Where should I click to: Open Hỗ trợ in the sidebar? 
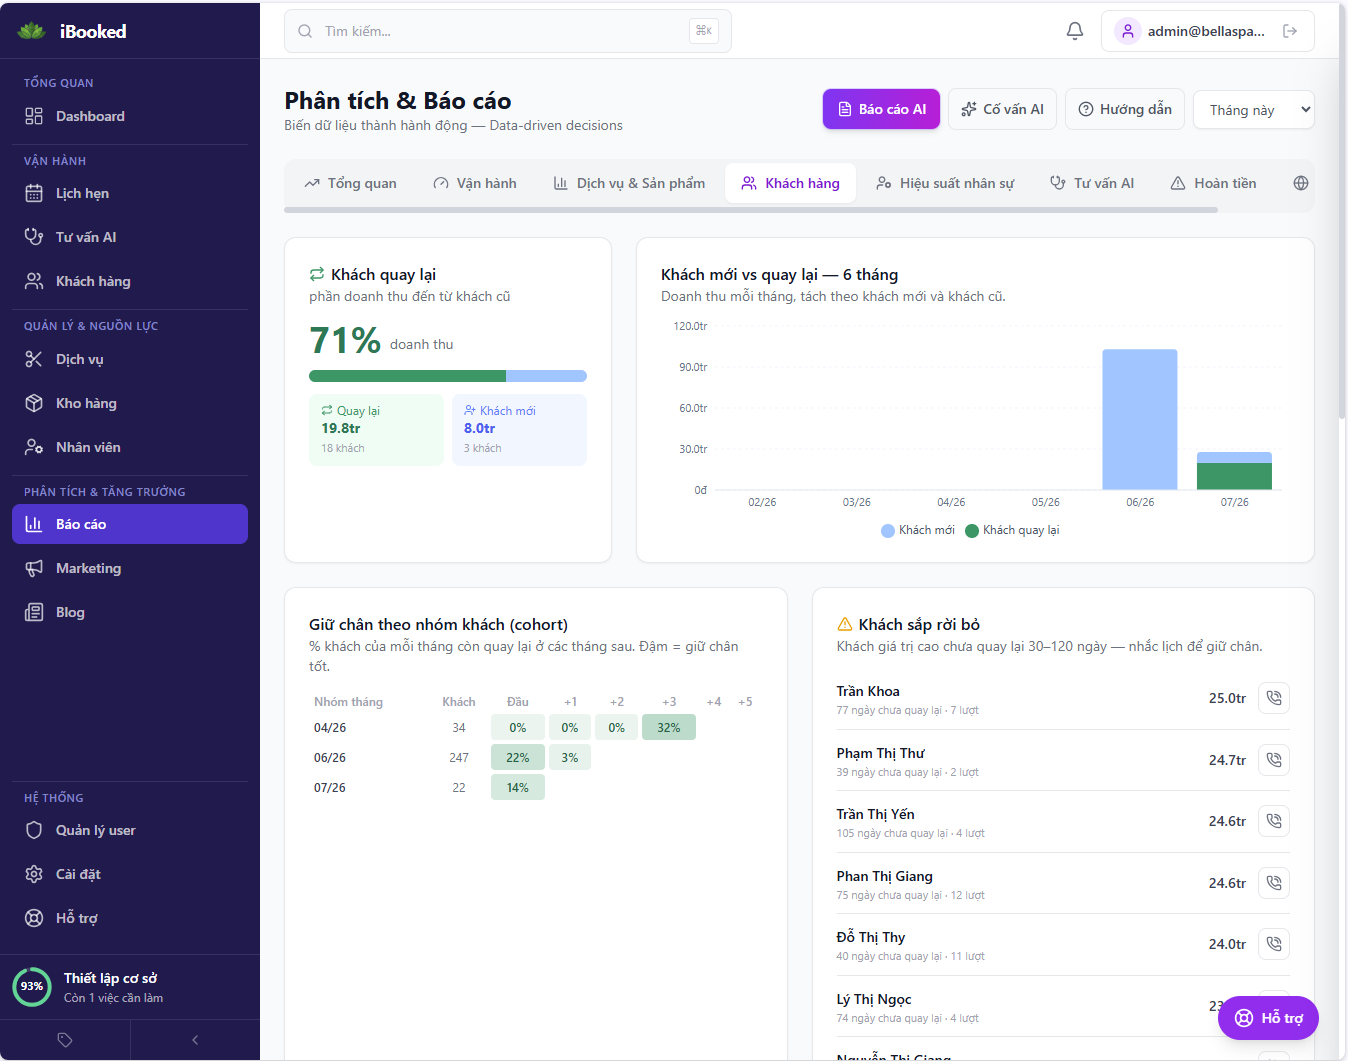pos(130,918)
